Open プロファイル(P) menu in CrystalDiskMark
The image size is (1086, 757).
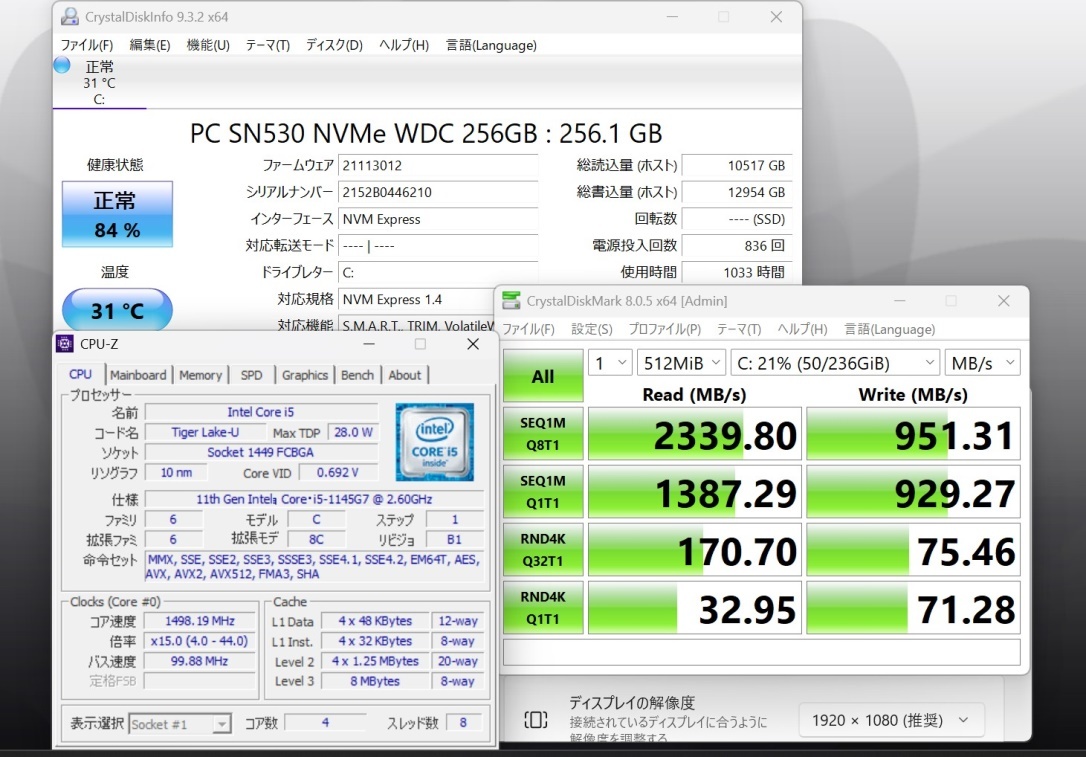point(665,329)
